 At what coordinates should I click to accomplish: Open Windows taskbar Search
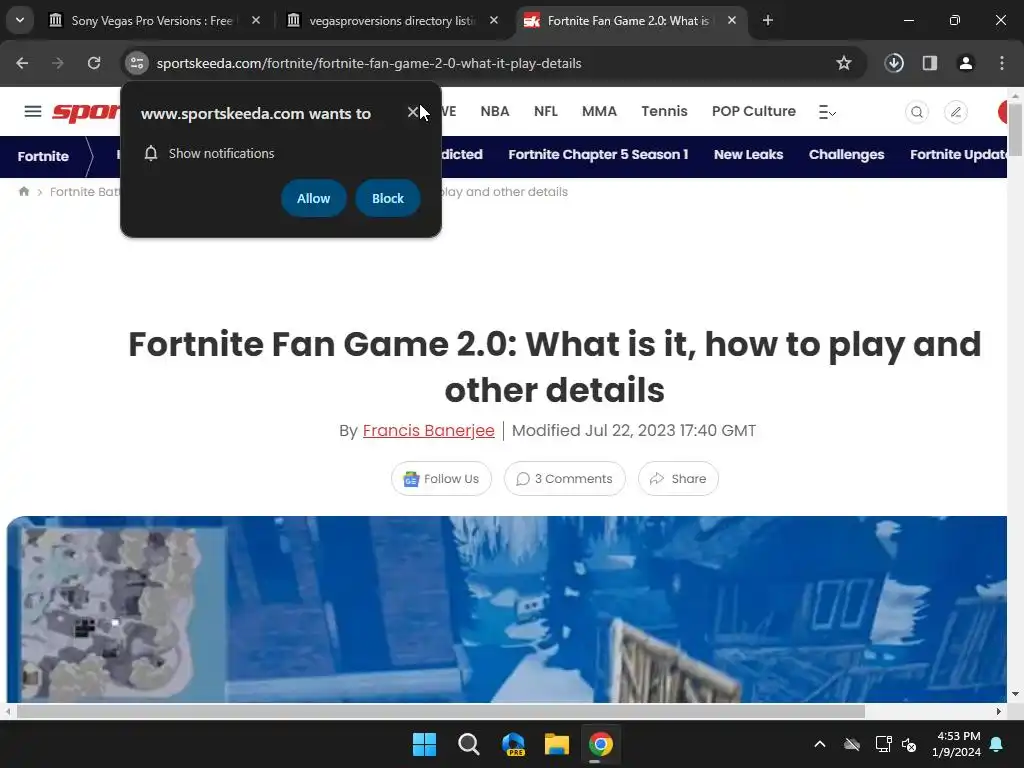(x=468, y=744)
